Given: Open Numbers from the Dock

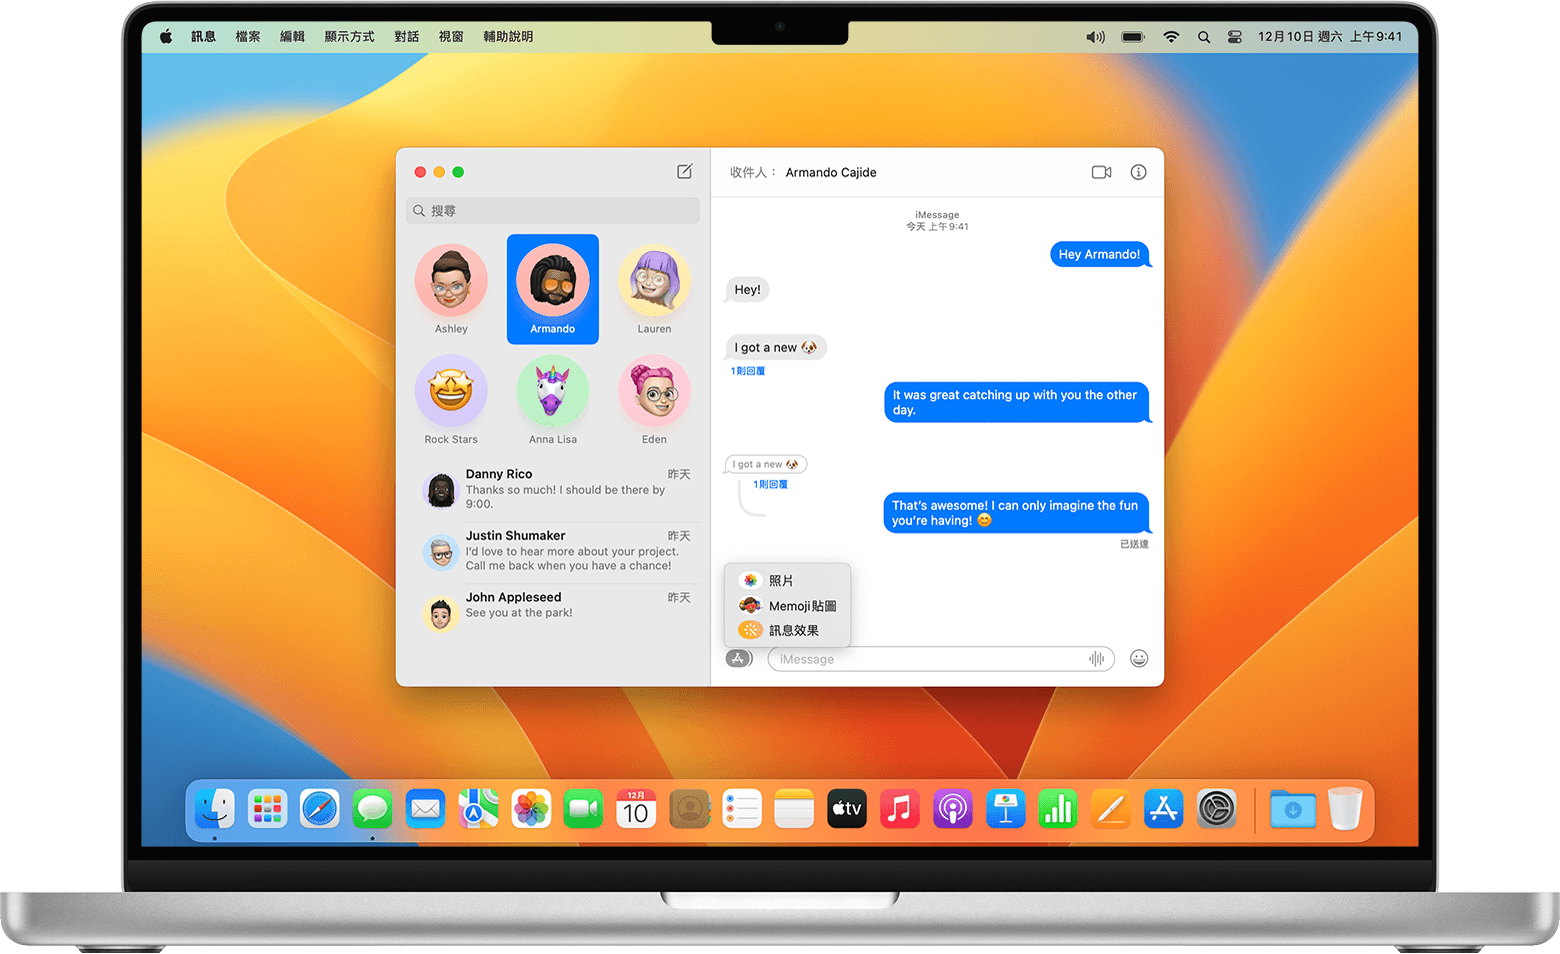Looking at the screenshot, I should tap(1058, 808).
